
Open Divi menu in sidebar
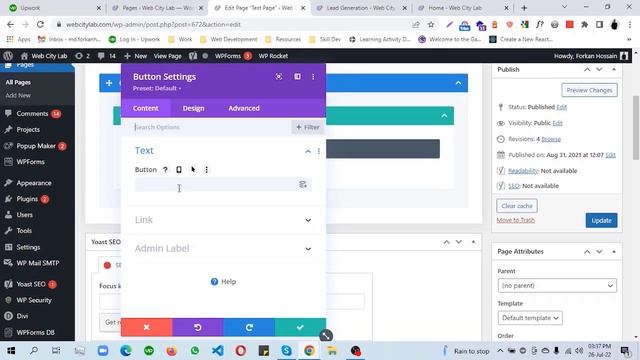(22, 316)
